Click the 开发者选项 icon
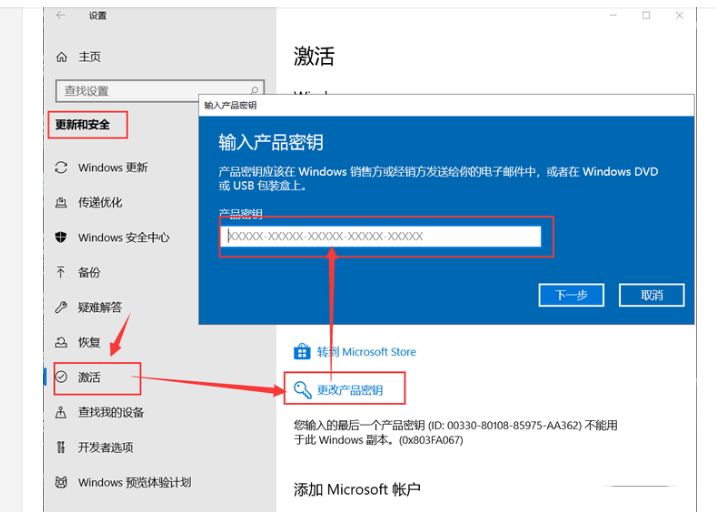This screenshot has width=716, height=512. 61,447
